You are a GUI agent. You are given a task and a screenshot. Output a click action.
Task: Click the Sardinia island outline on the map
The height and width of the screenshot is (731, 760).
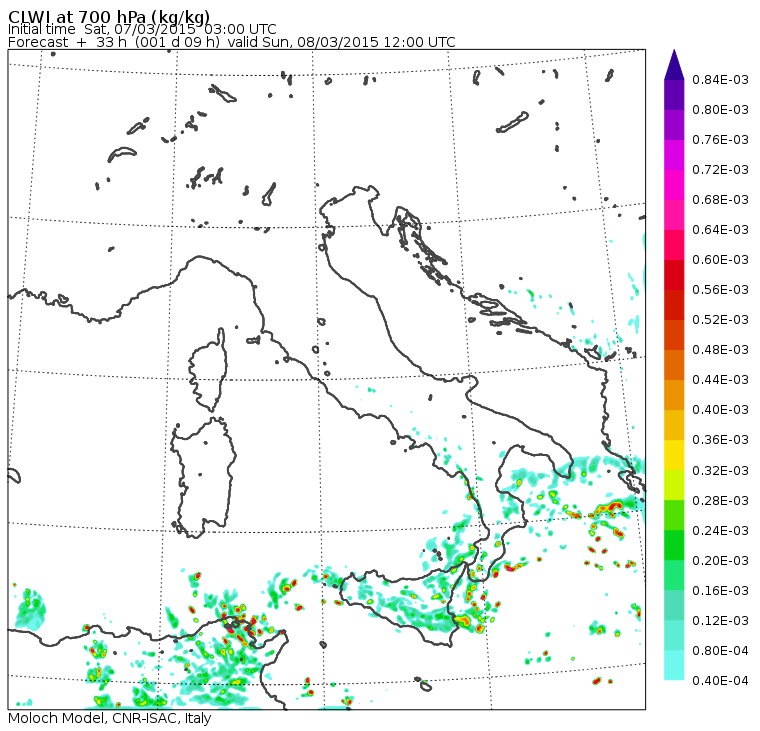204,477
